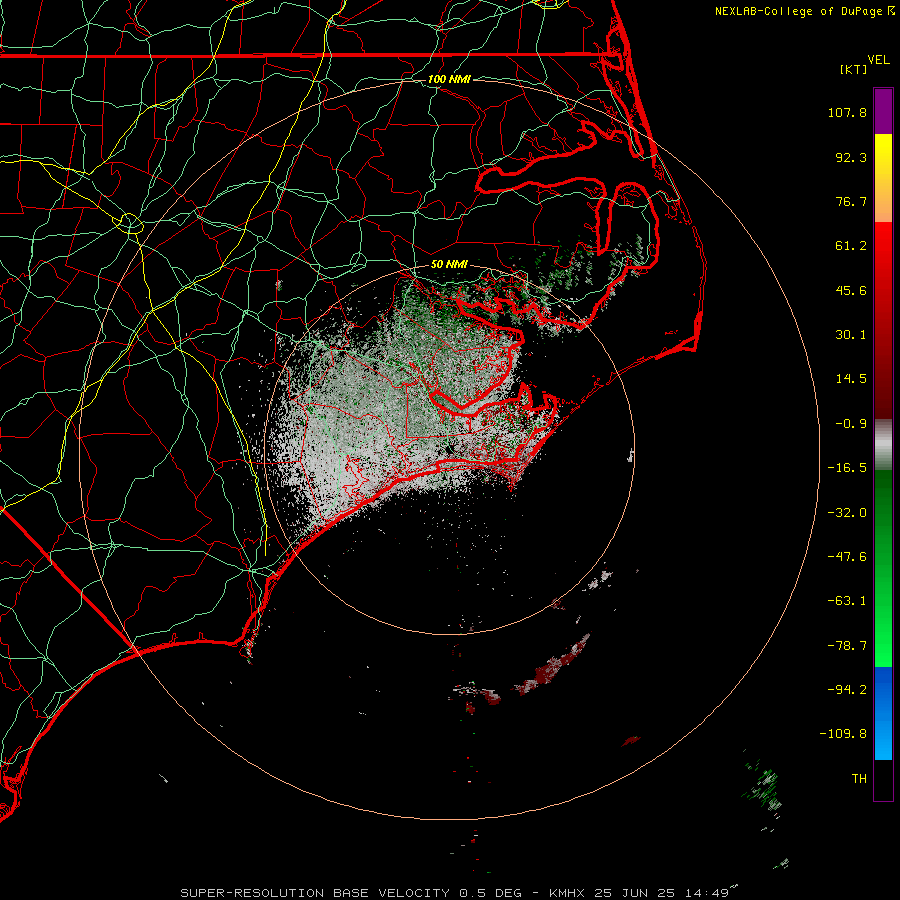Select the -32.0 velocity scale value

point(847,513)
